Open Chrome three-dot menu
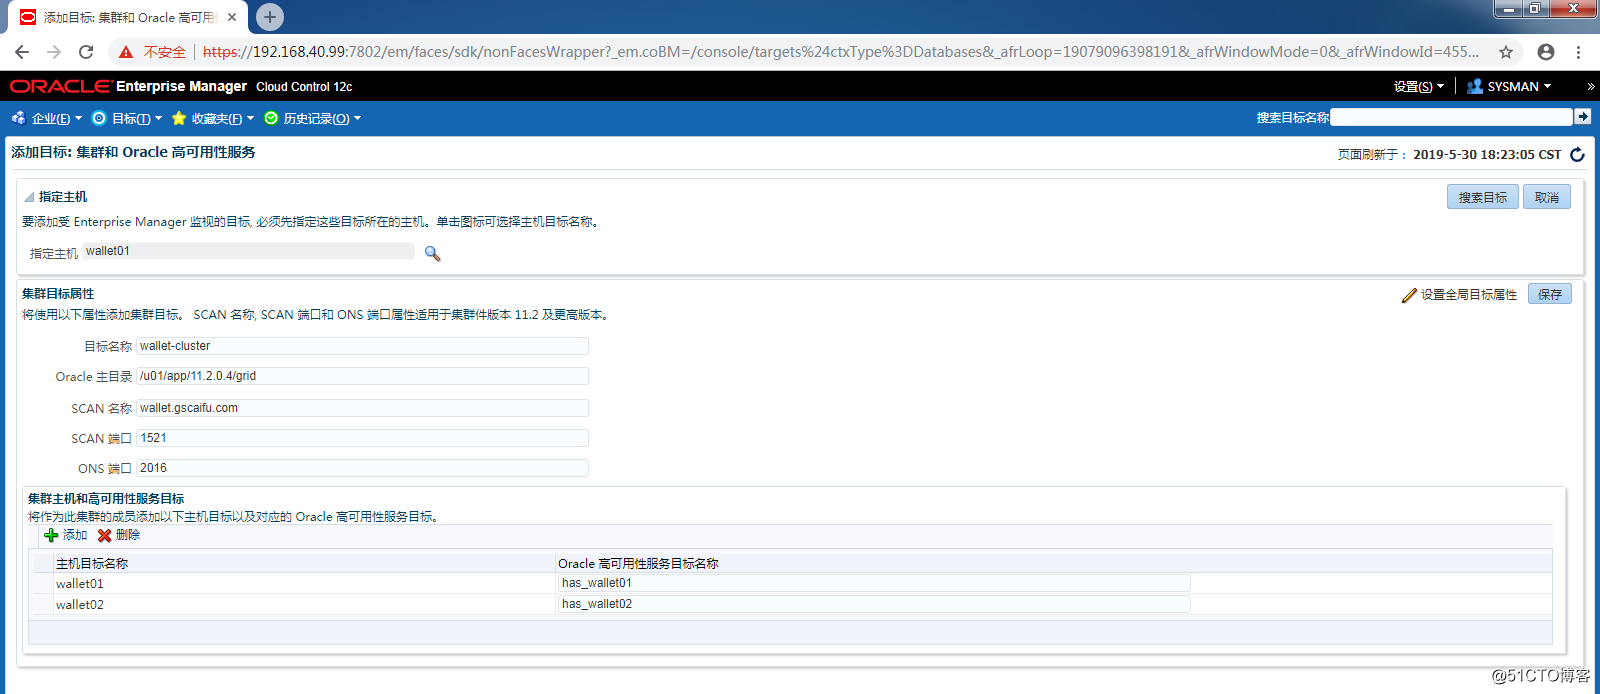 (x=1579, y=52)
